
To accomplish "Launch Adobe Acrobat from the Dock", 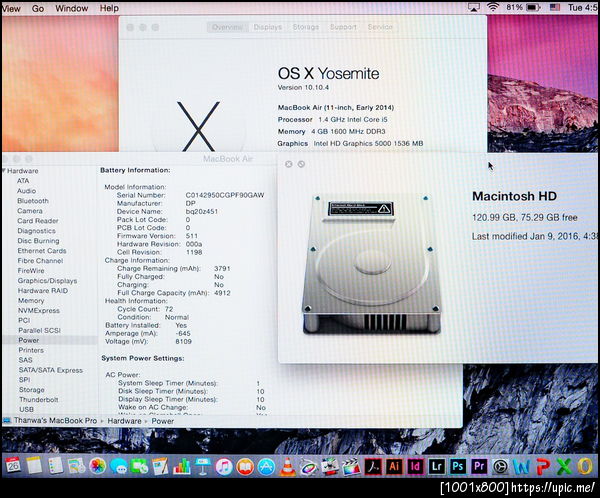I will 372,467.
